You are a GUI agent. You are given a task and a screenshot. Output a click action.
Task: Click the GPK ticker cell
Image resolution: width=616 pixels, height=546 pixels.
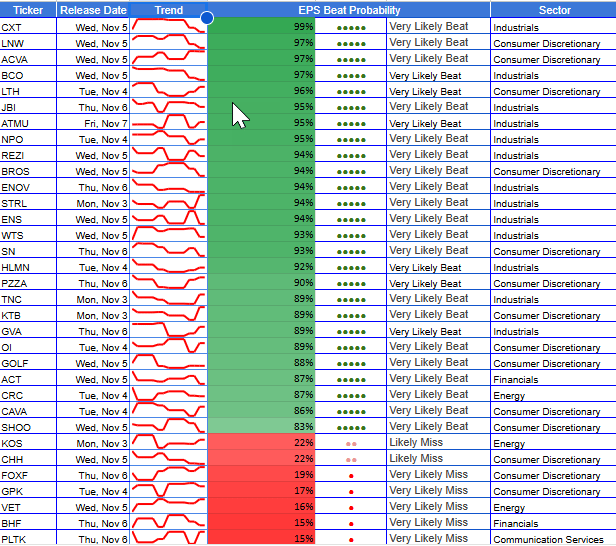tap(28, 491)
